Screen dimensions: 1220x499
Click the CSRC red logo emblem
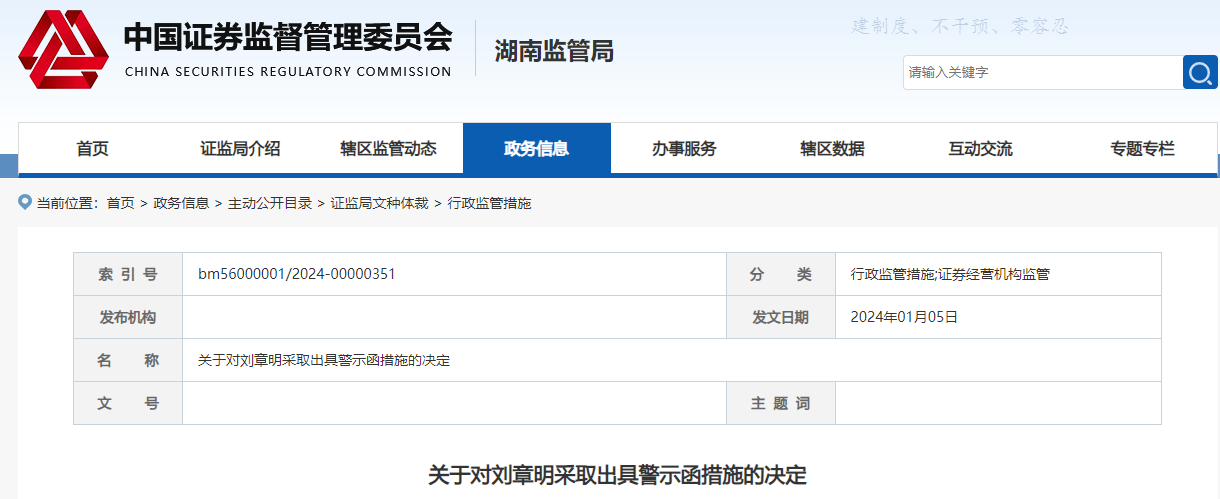point(63,50)
